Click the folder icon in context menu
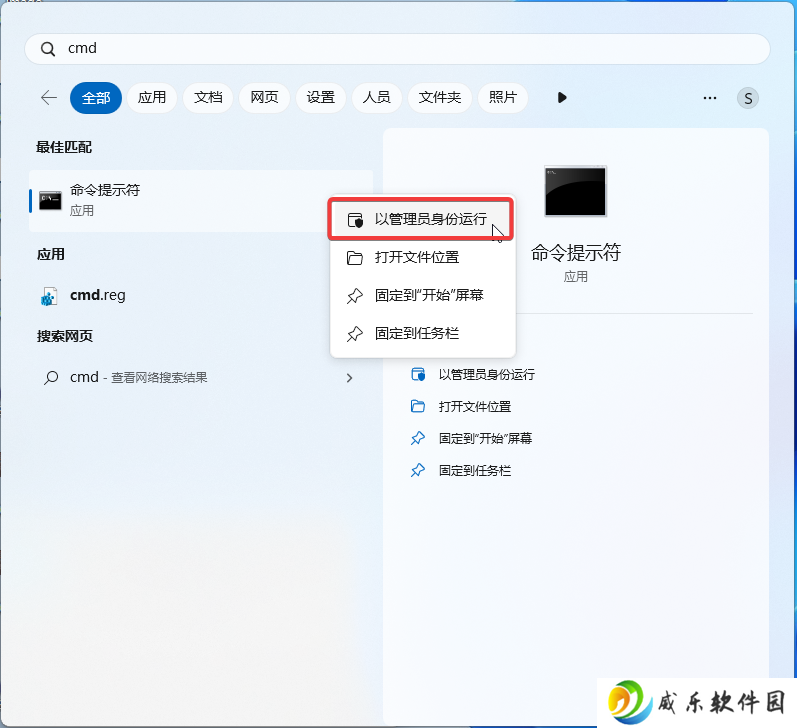This screenshot has width=797, height=728. point(354,258)
